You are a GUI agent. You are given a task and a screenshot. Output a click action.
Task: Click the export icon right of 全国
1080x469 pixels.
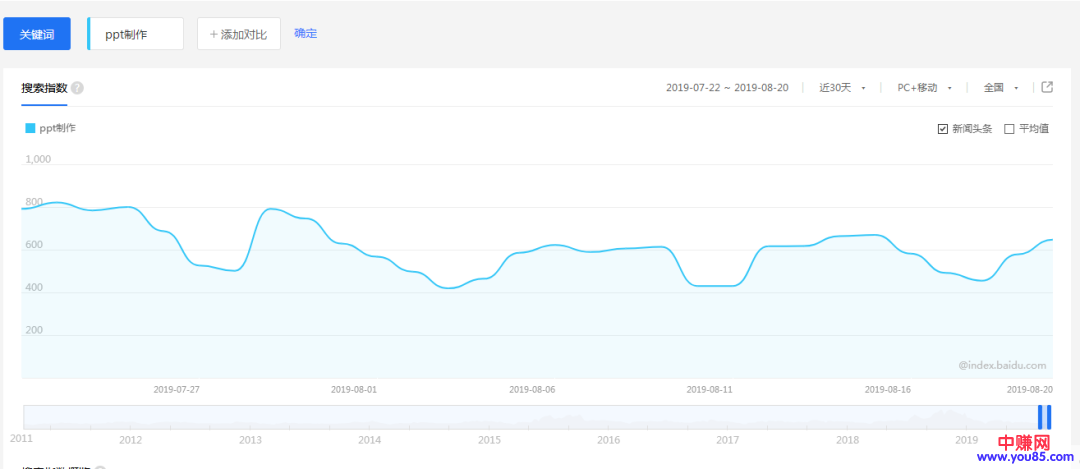[x=1047, y=87]
